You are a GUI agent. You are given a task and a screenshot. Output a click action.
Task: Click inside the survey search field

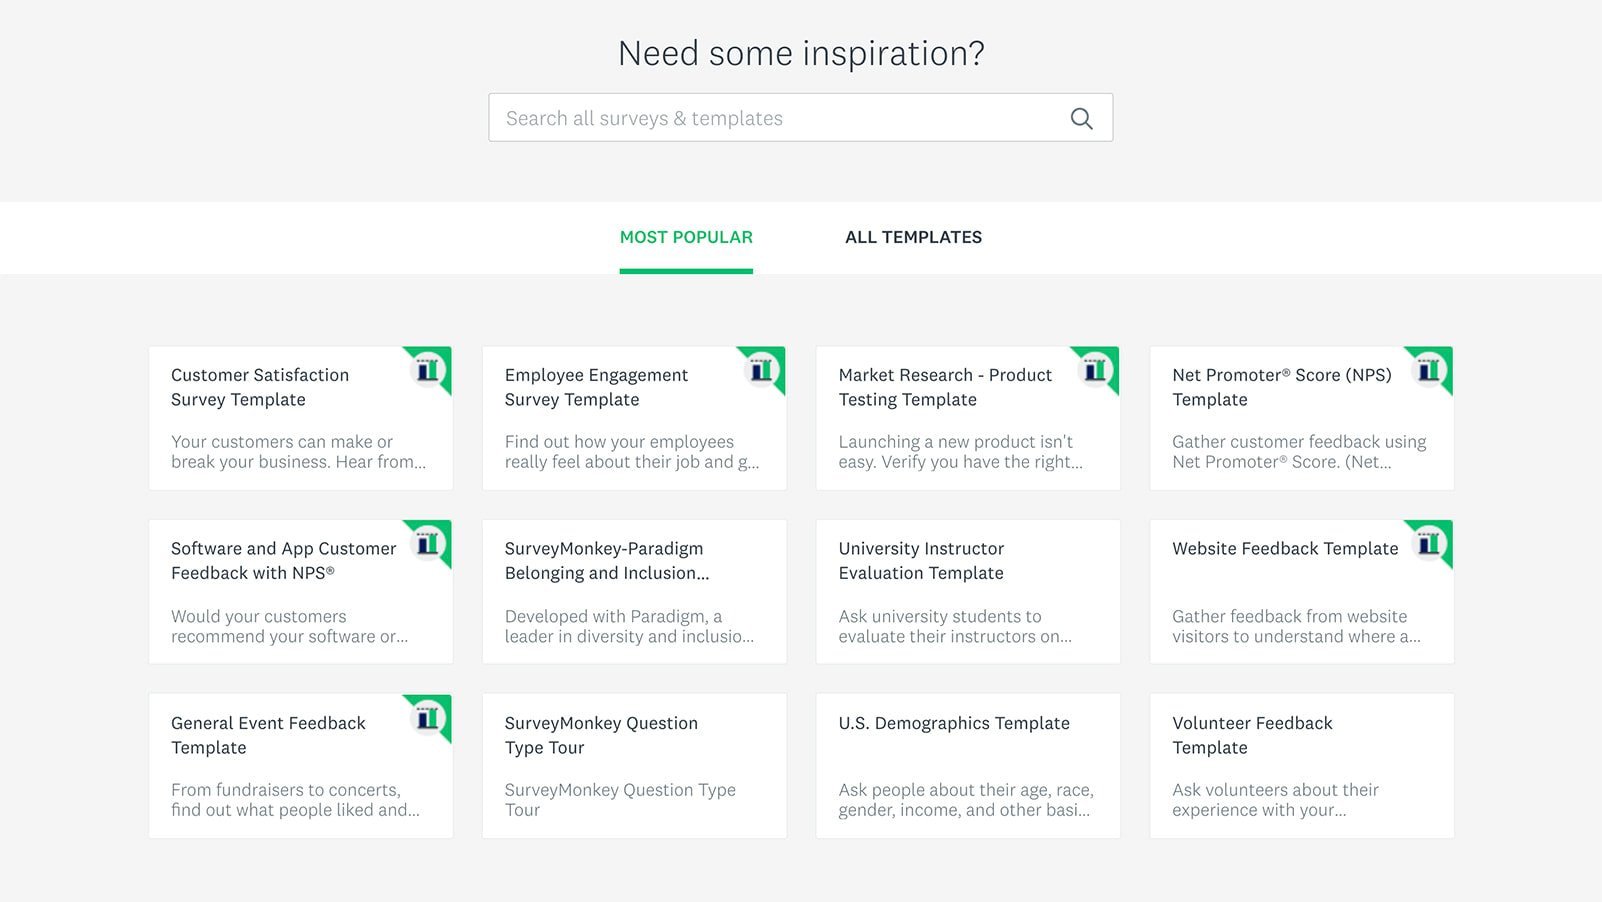click(x=750, y=117)
